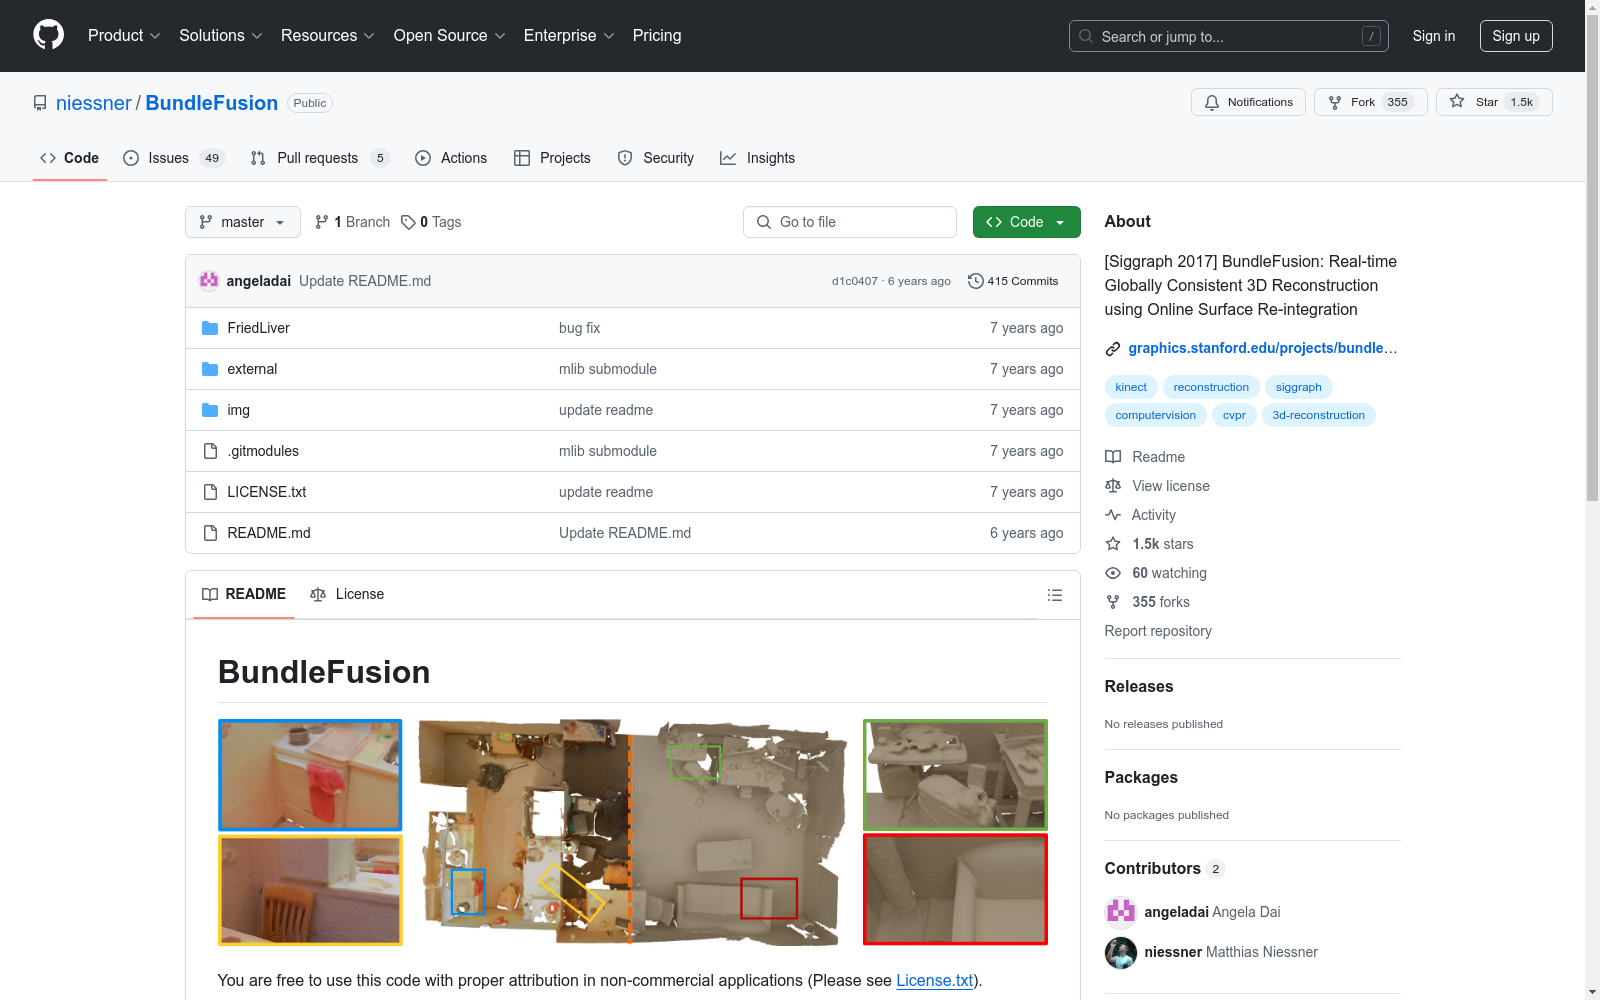Click the pulse icon beside Activity
The width and height of the screenshot is (1600, 1000).
click(1113, 515)
